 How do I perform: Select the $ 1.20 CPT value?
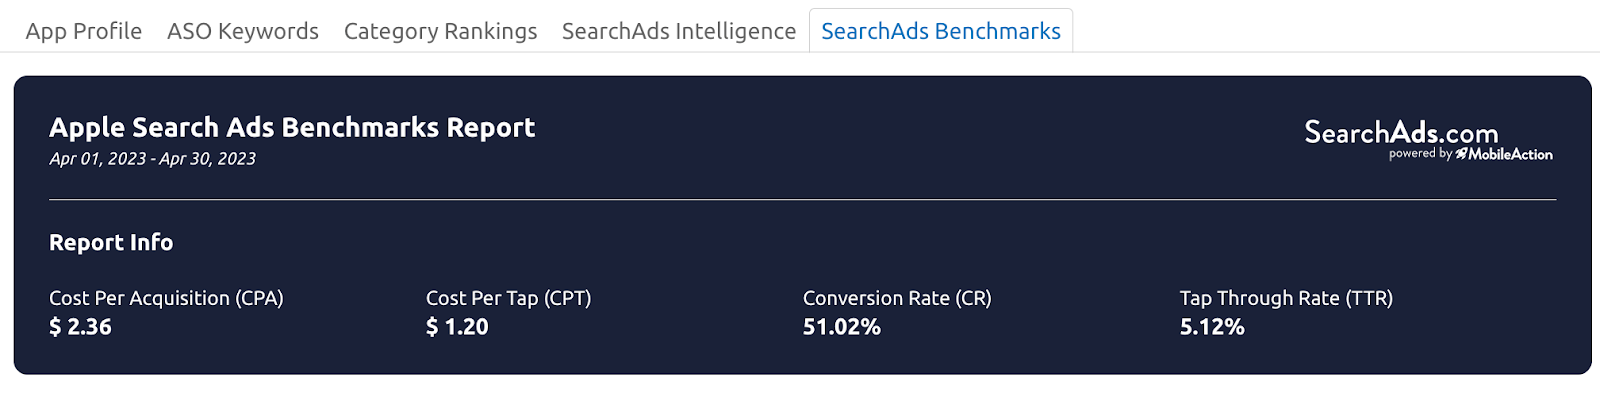pyautogui.click(x=457, y=327)
